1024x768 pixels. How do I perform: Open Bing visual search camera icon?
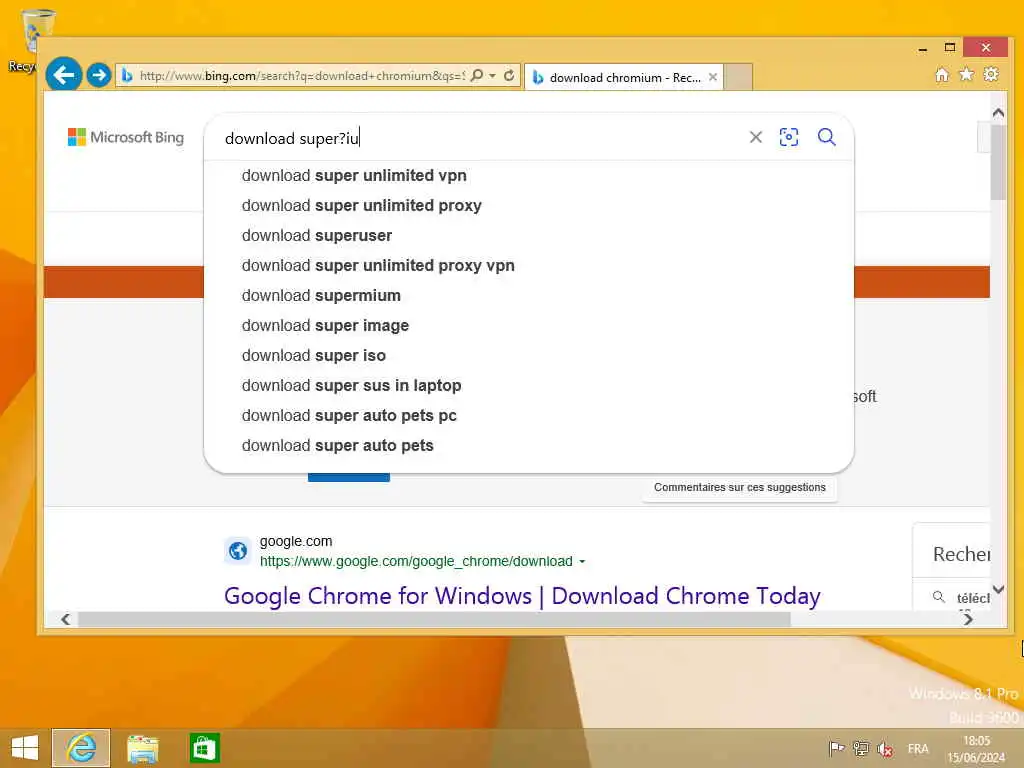tap(789, 137)
